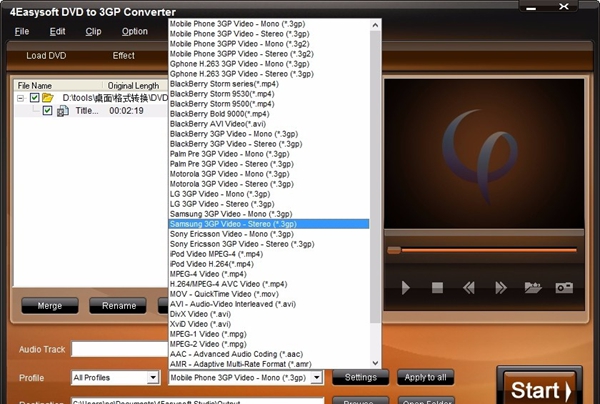Open the Option menu
600x404 pixels.
click(x=135, y=31)
